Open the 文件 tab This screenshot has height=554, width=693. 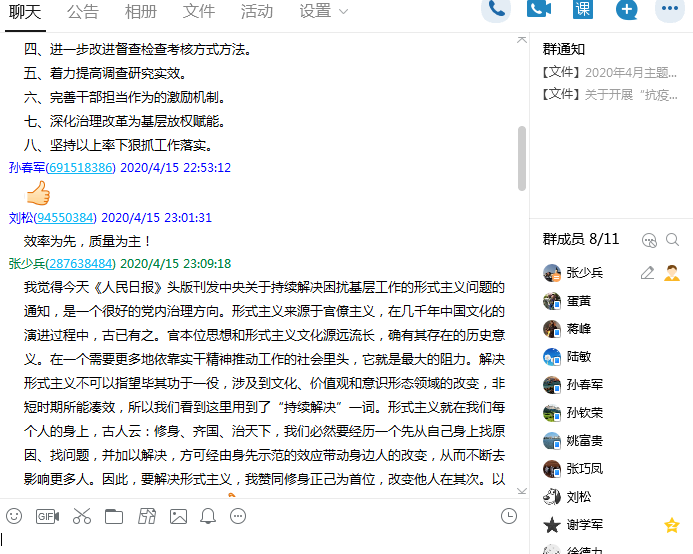click(199, 11)
